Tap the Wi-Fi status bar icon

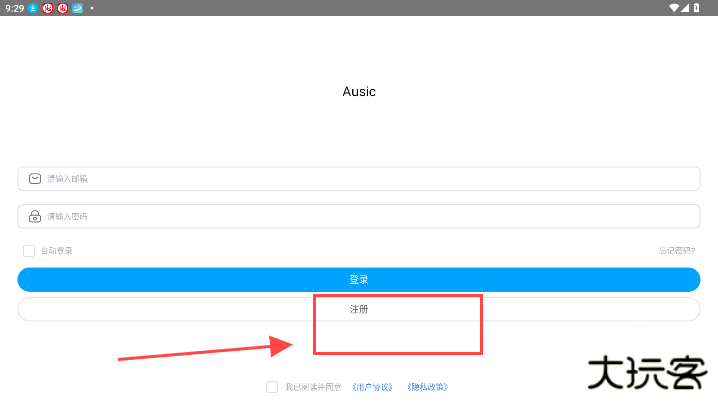tap(673, 7)
